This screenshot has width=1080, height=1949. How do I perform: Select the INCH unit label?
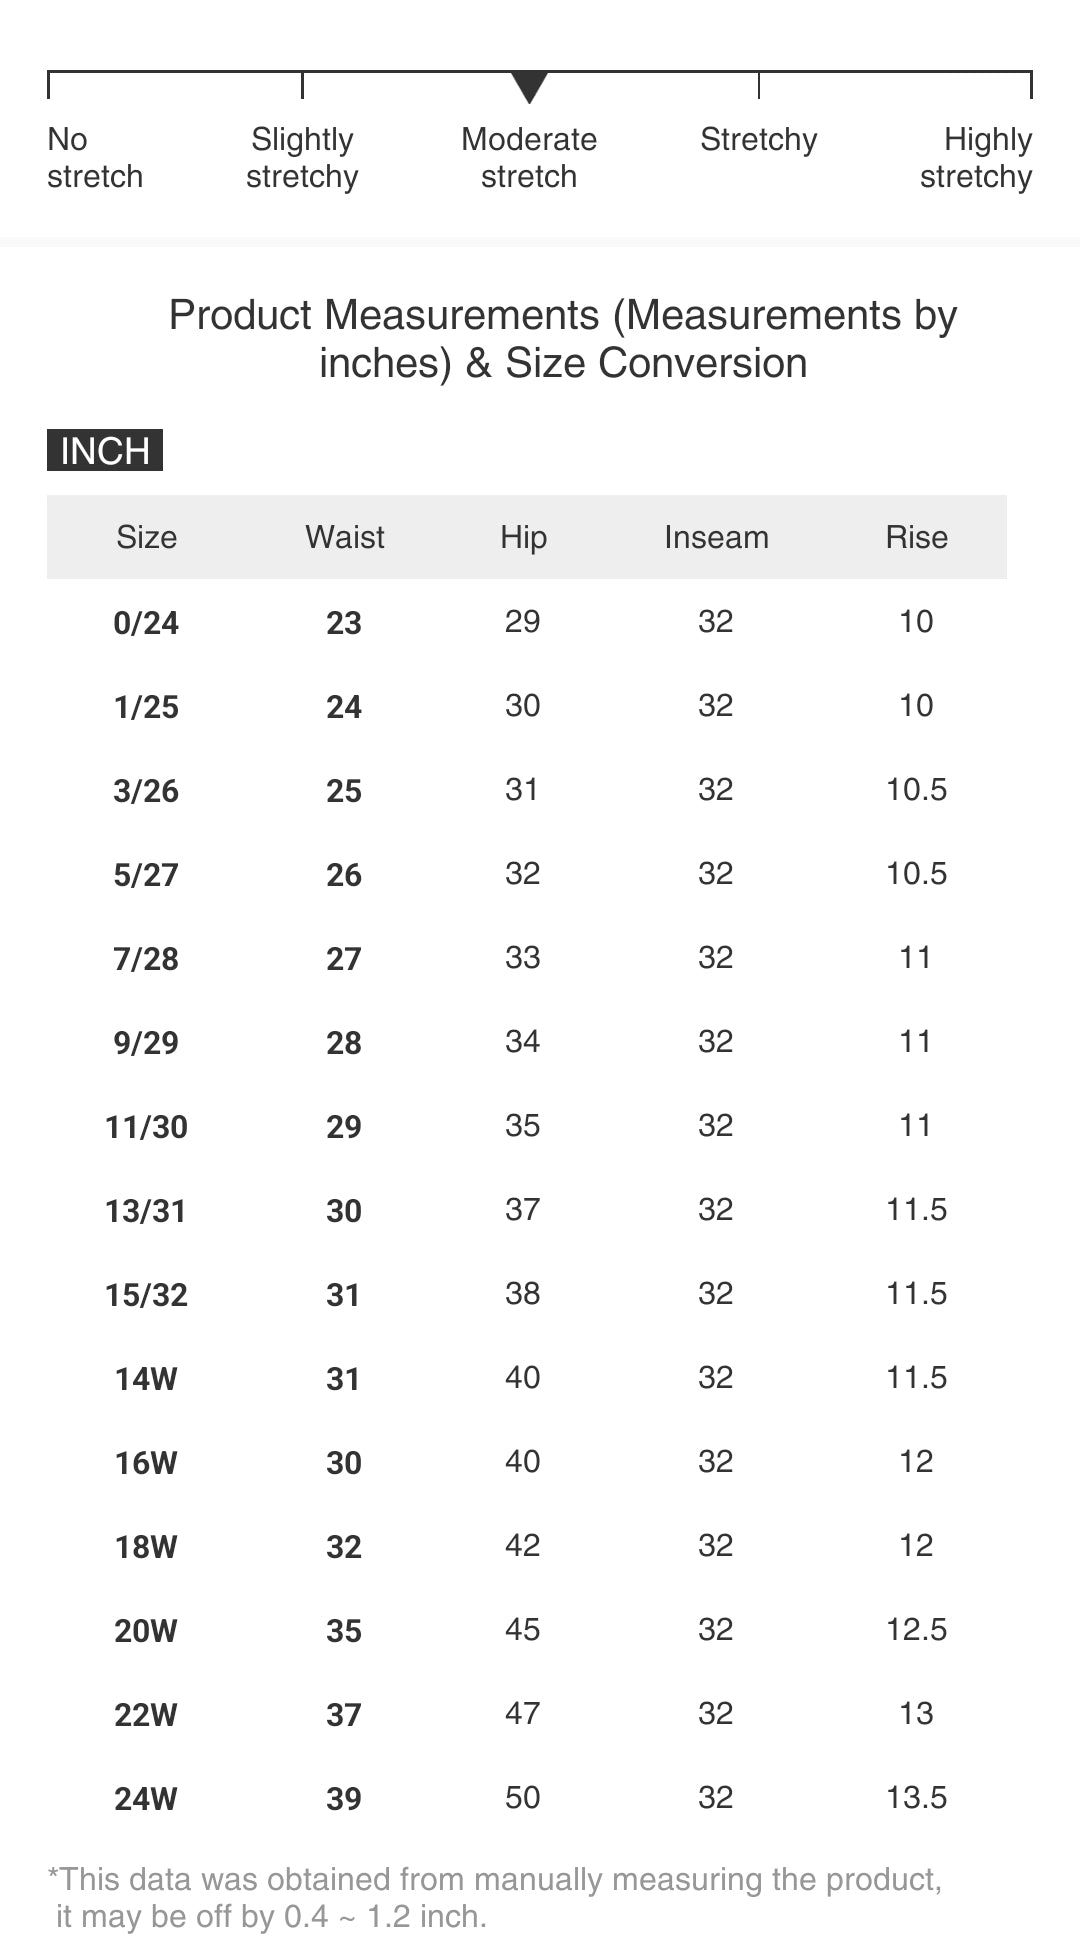pos(105,451)
